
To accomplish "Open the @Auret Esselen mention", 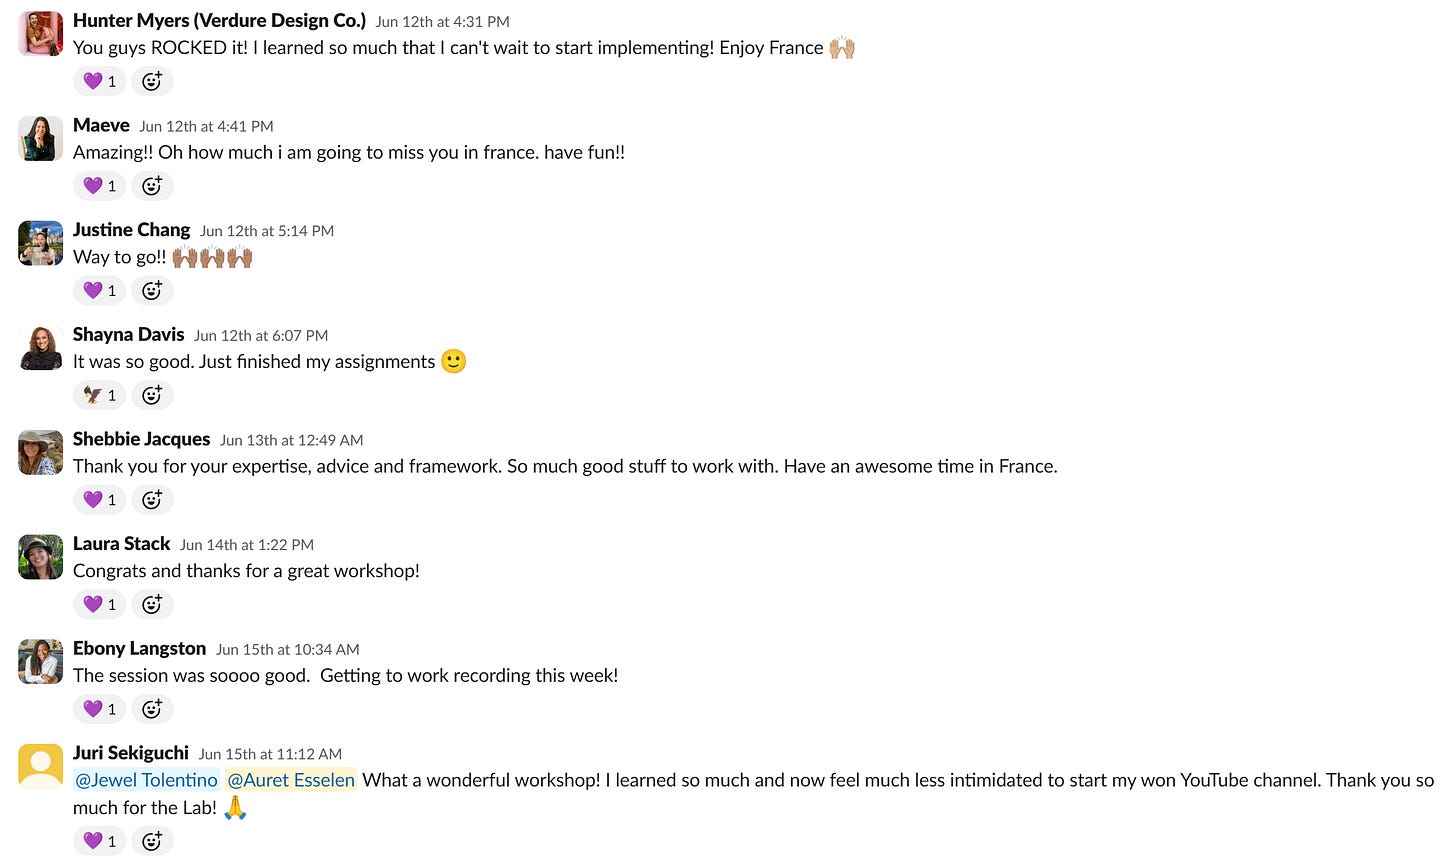I will (291, 780).
